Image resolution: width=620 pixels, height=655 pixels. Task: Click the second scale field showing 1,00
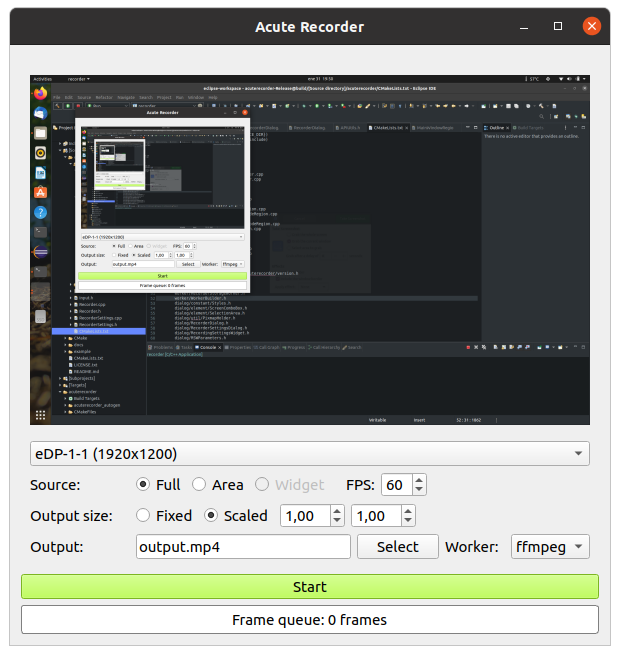376,515
